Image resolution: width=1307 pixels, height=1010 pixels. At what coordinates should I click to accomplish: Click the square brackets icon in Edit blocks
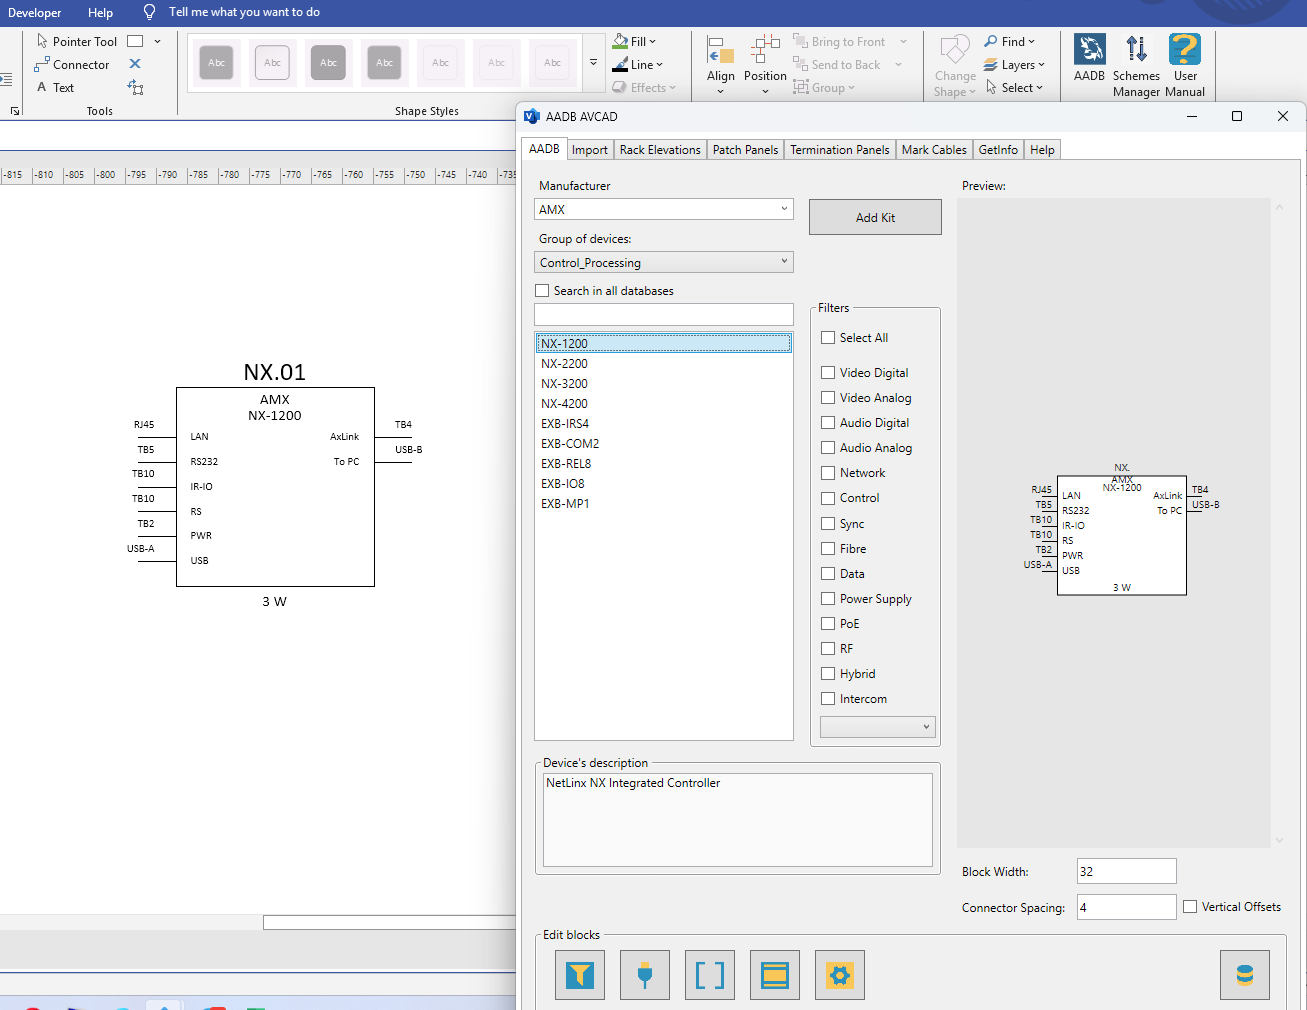pyautogui.click(x=710, y=975)
